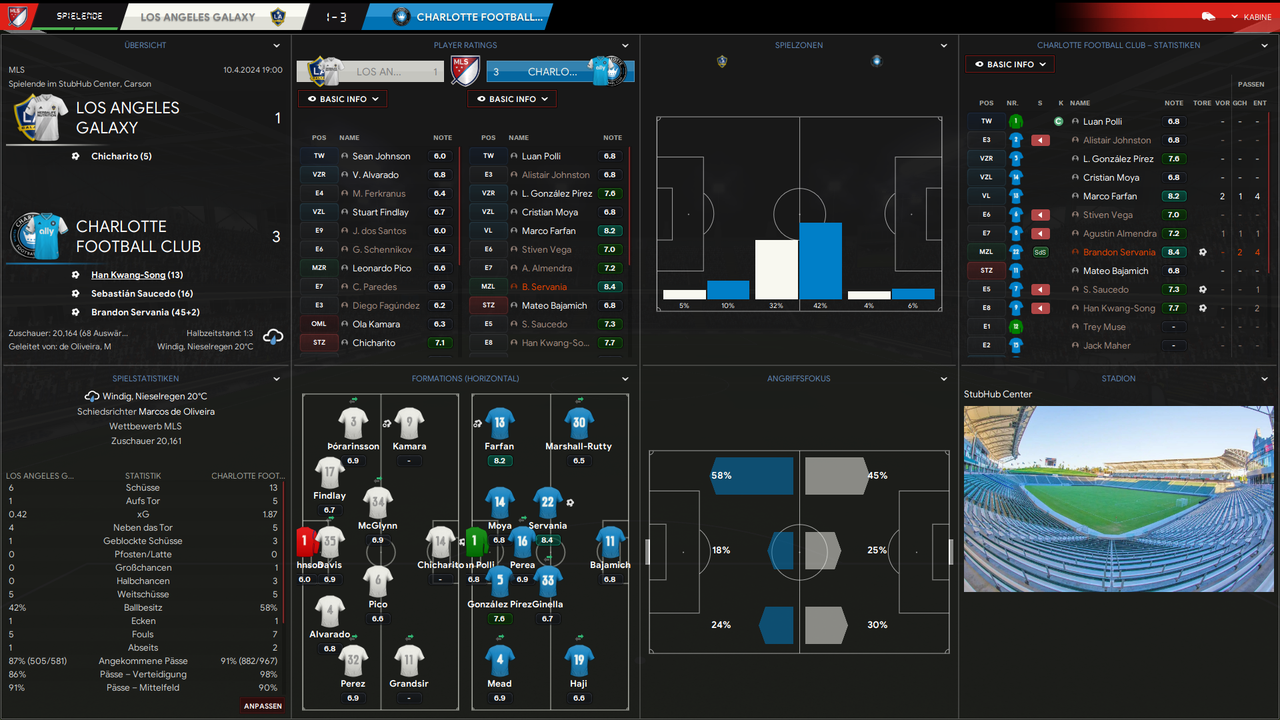
Task: Expand the Stadion panel selector
Action: [1264, 379]
